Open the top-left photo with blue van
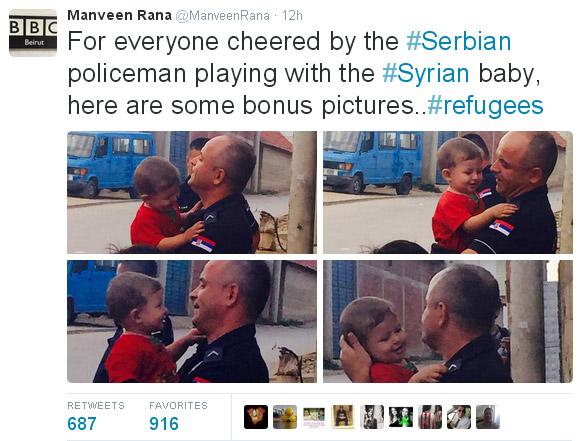 [x=192, y=192]
